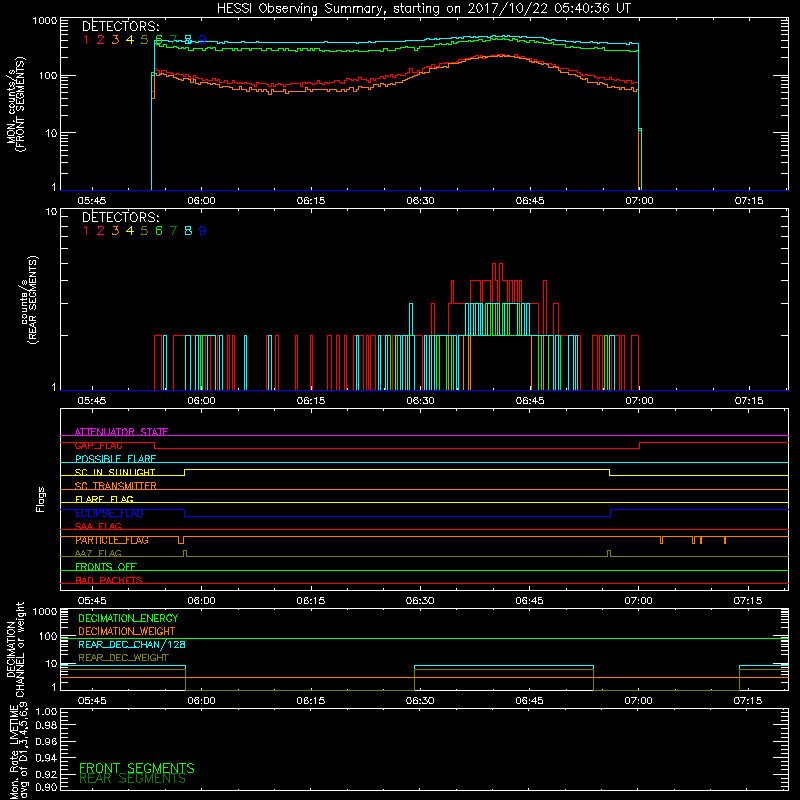
Task: Click the 100 y-axis label of decimation plot
Action: tap(48, 636)
